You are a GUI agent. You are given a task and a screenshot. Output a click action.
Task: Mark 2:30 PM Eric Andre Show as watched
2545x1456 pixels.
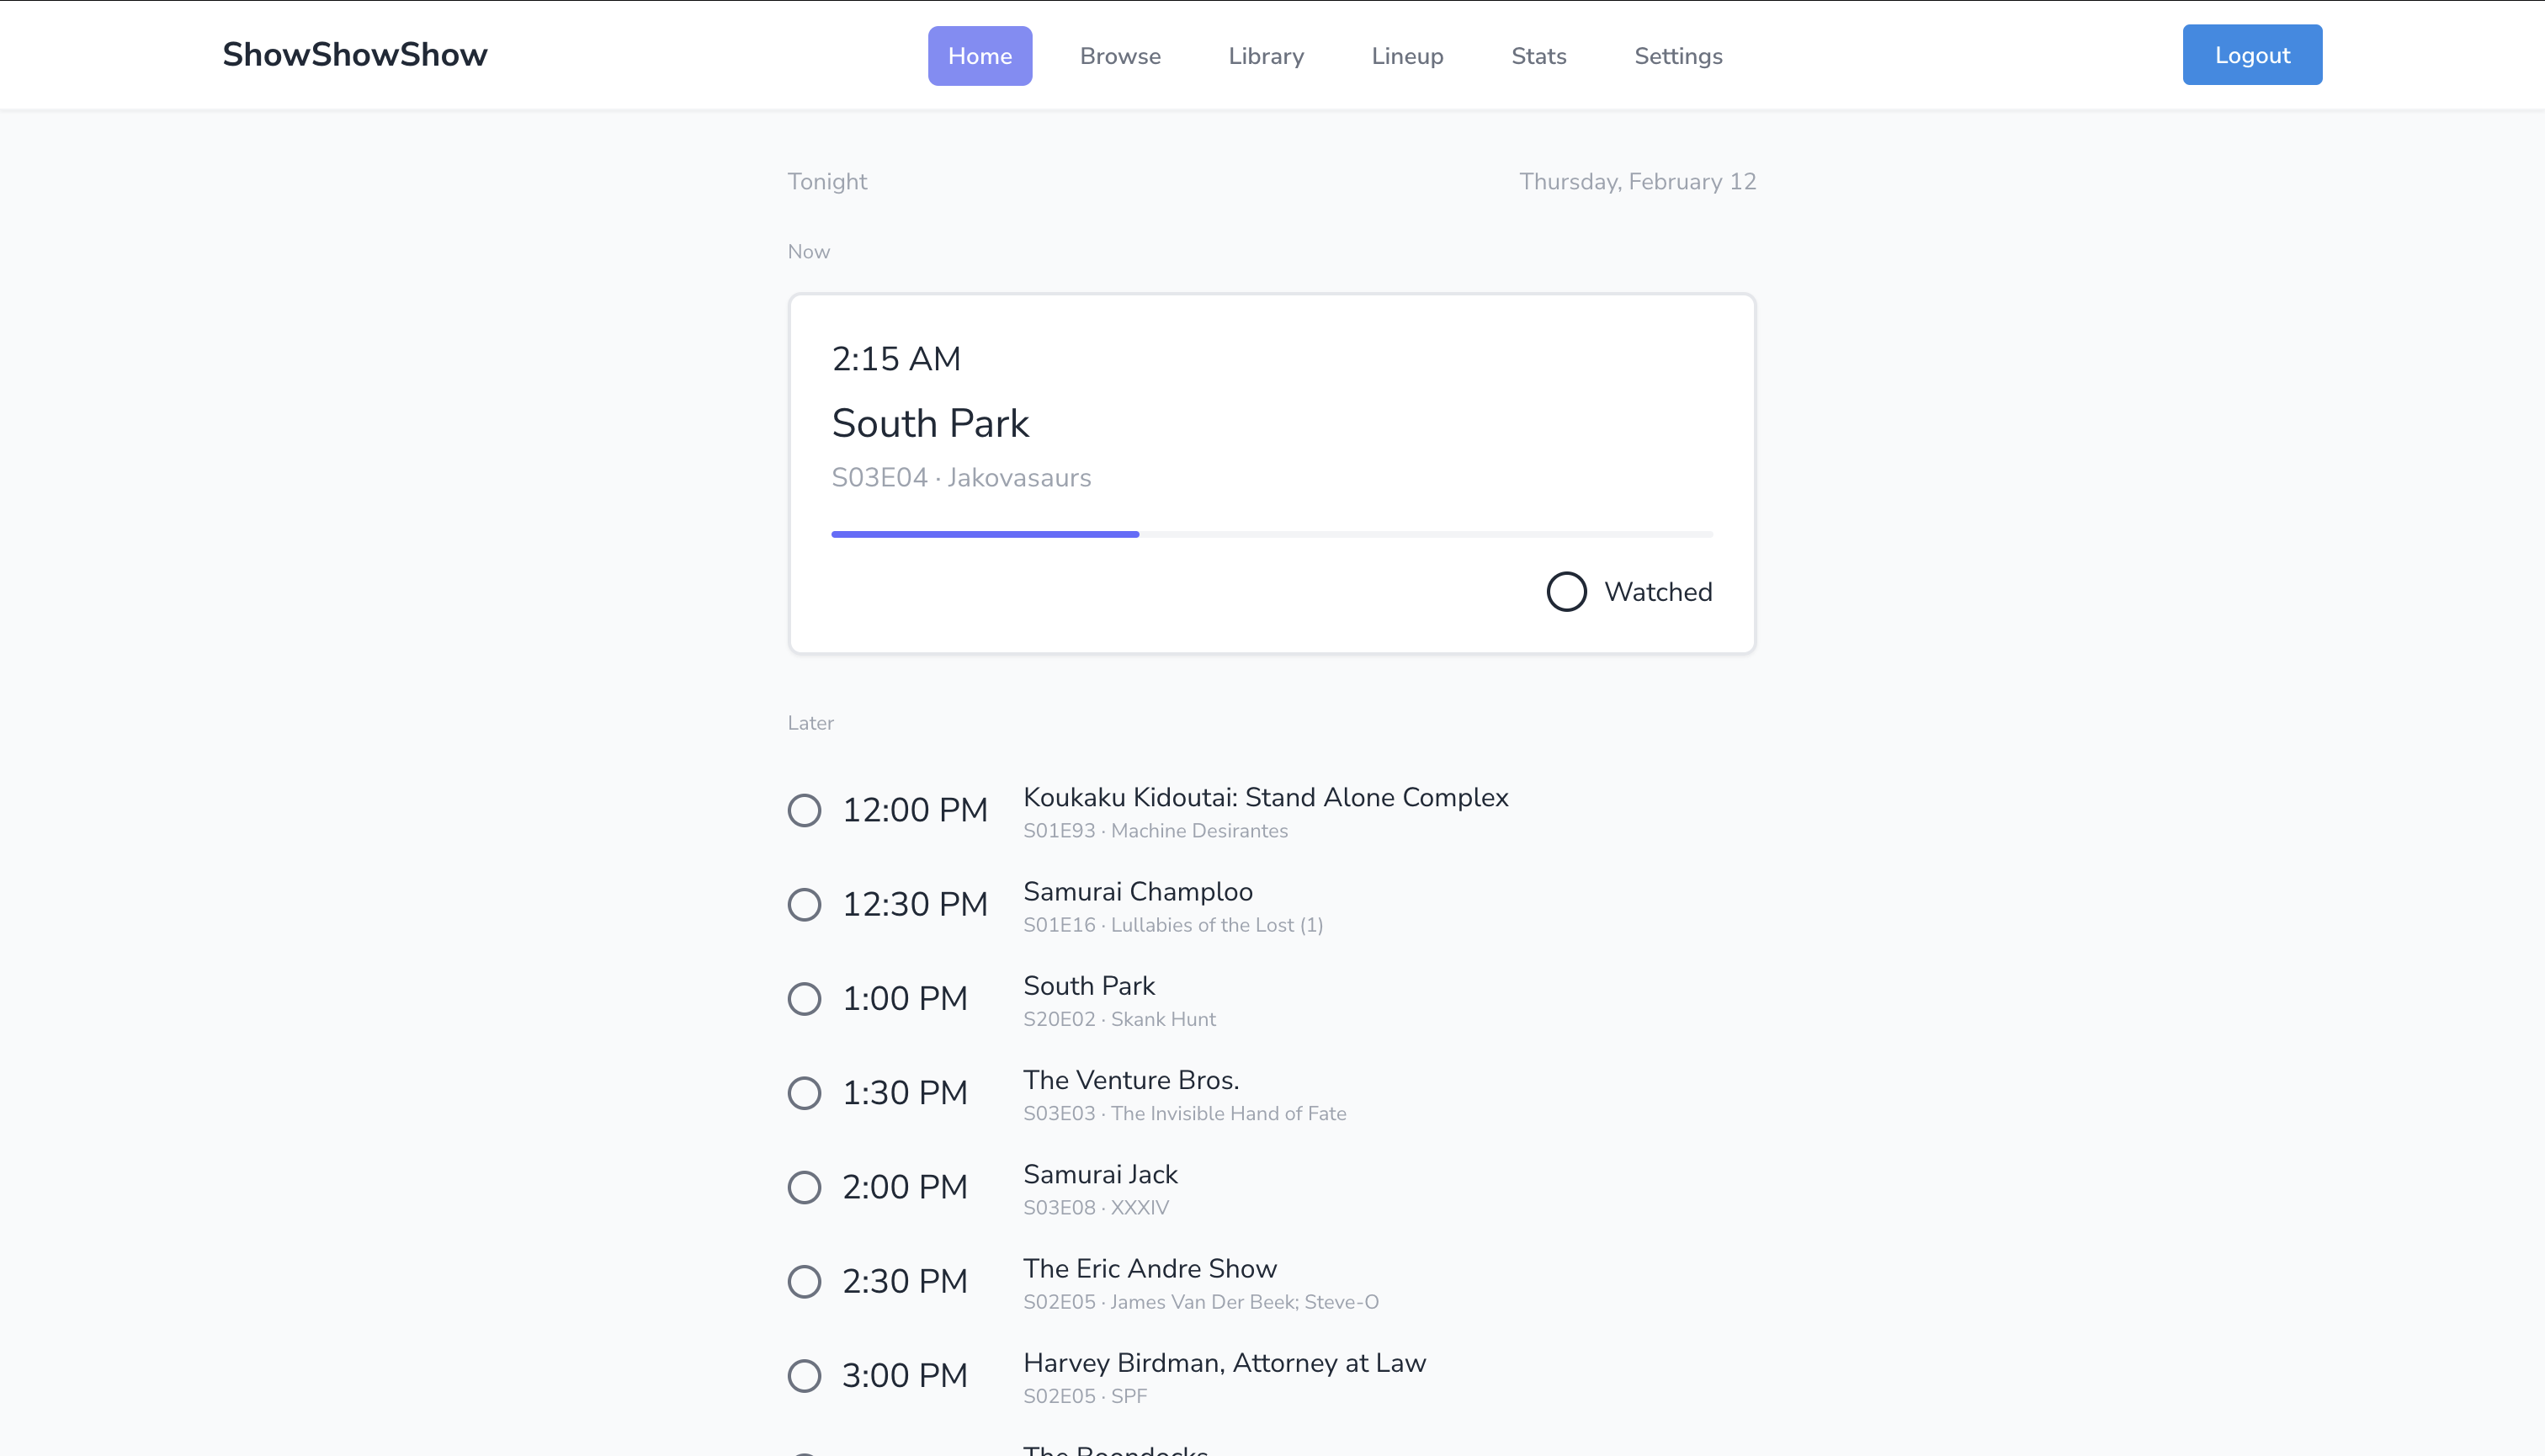[804, 1281]
